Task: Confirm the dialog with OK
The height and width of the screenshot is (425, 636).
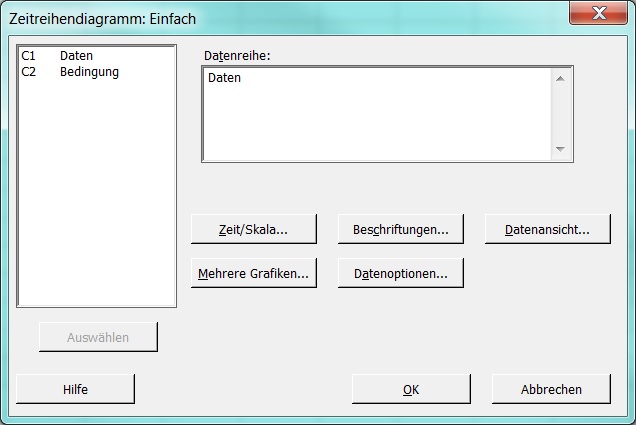Action: coord(411,389)
